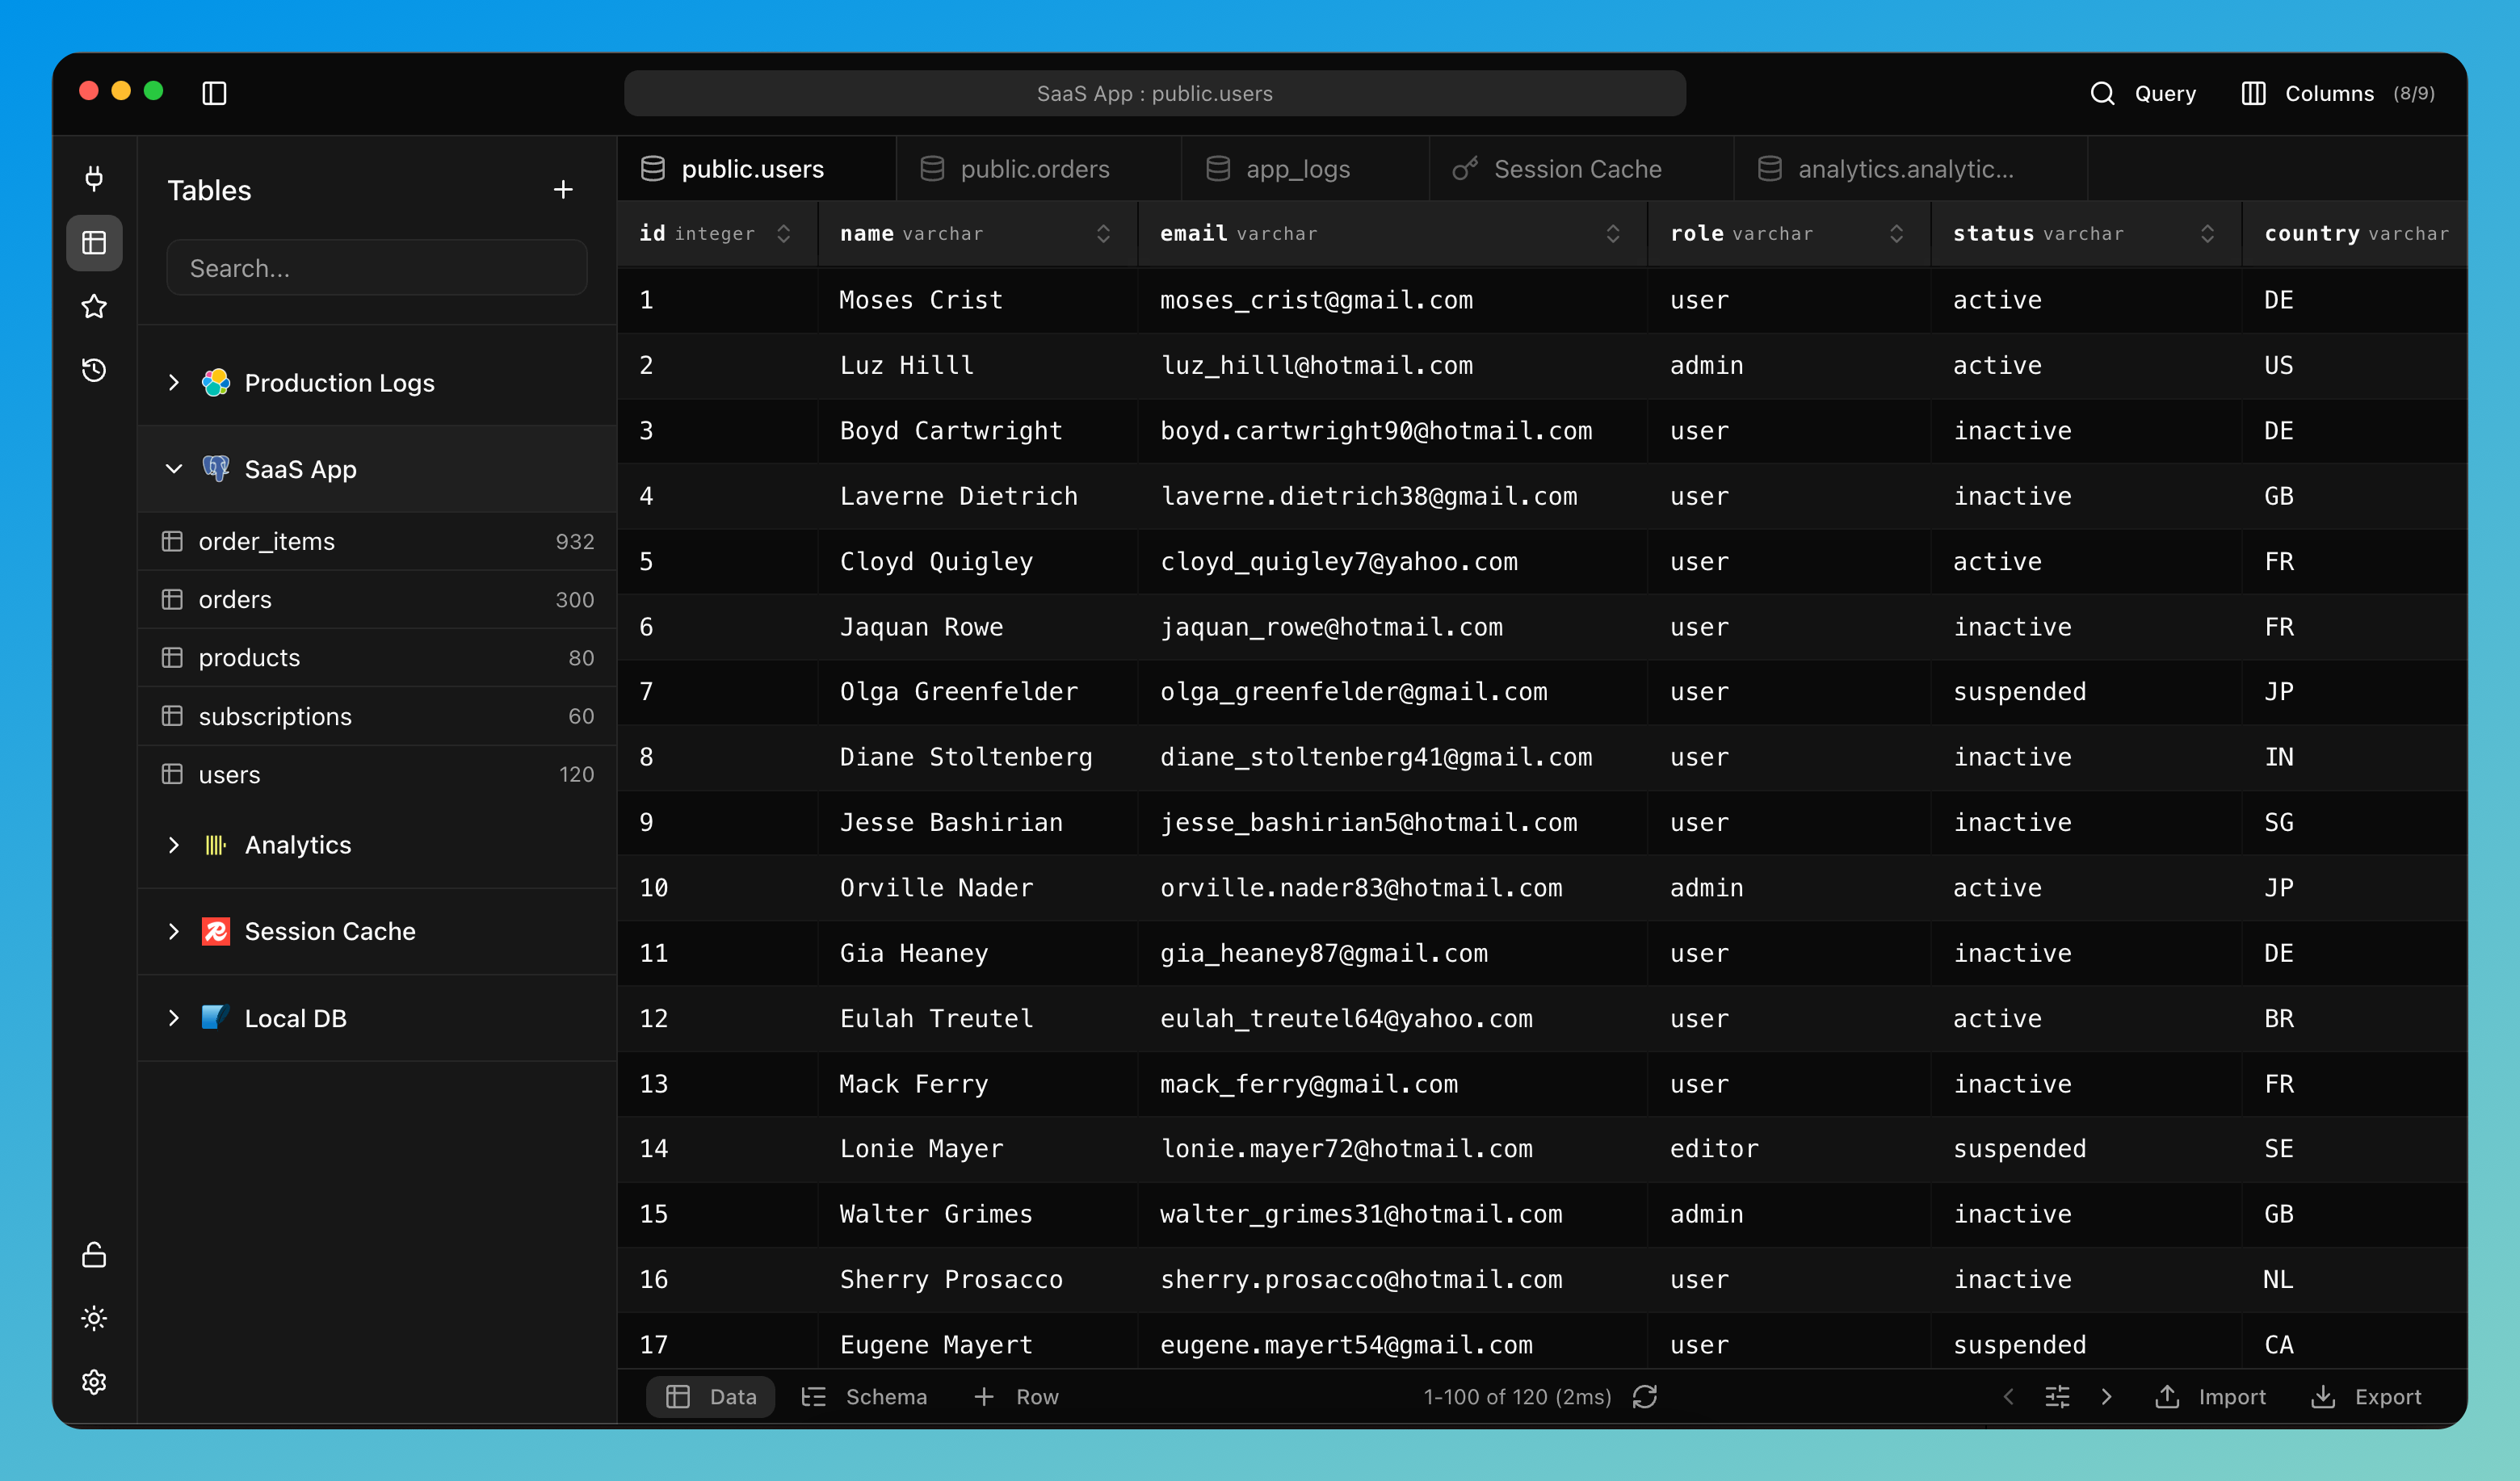Click the country column header
Screen dimensions: 2520x1481
pos(2355,233)
